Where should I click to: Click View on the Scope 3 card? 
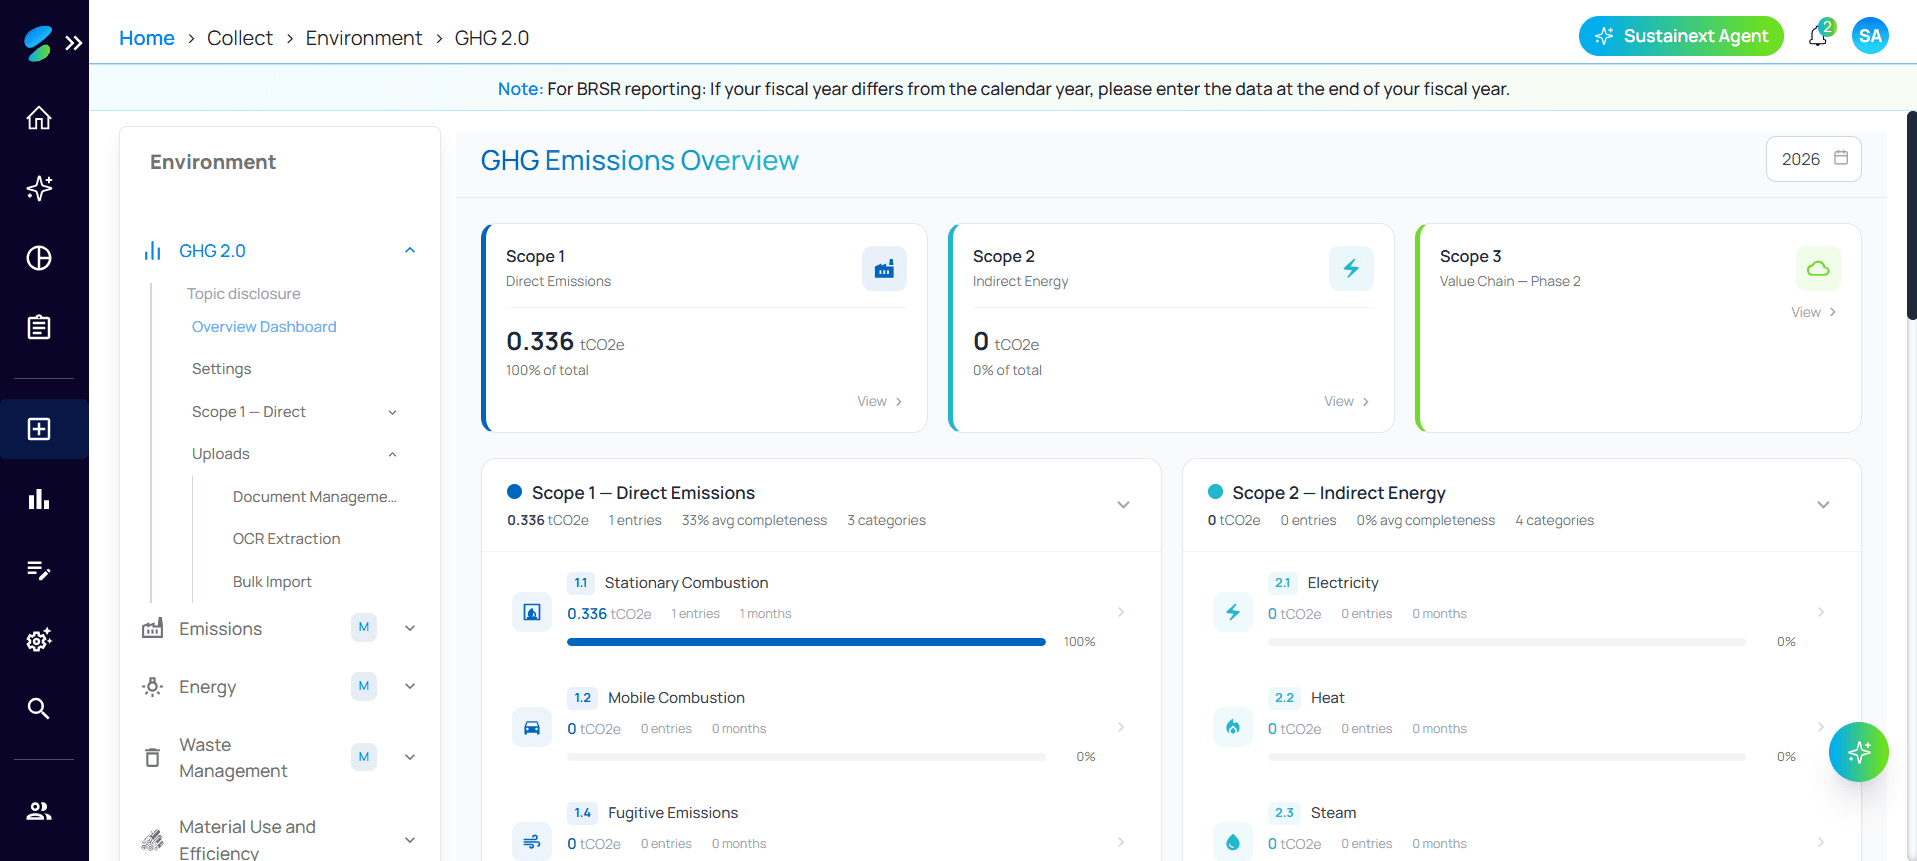point(1814,312)
